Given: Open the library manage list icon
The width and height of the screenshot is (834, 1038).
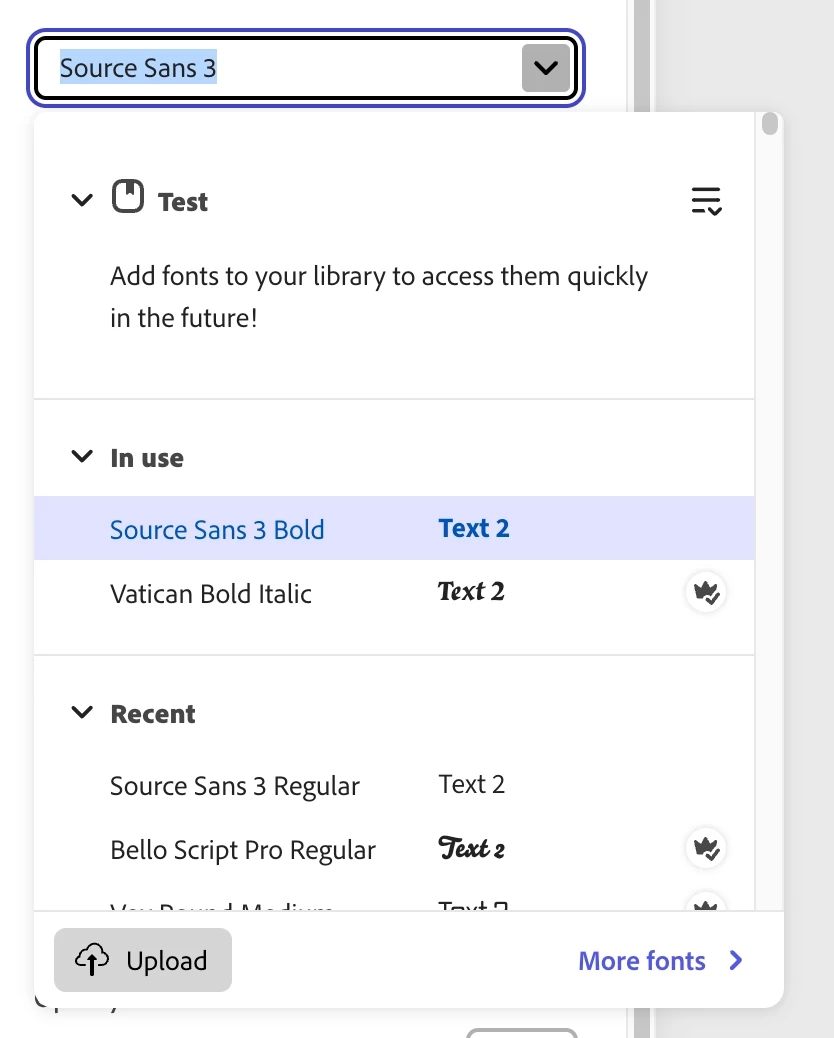Looking at the screenshot, I should 706,201.
